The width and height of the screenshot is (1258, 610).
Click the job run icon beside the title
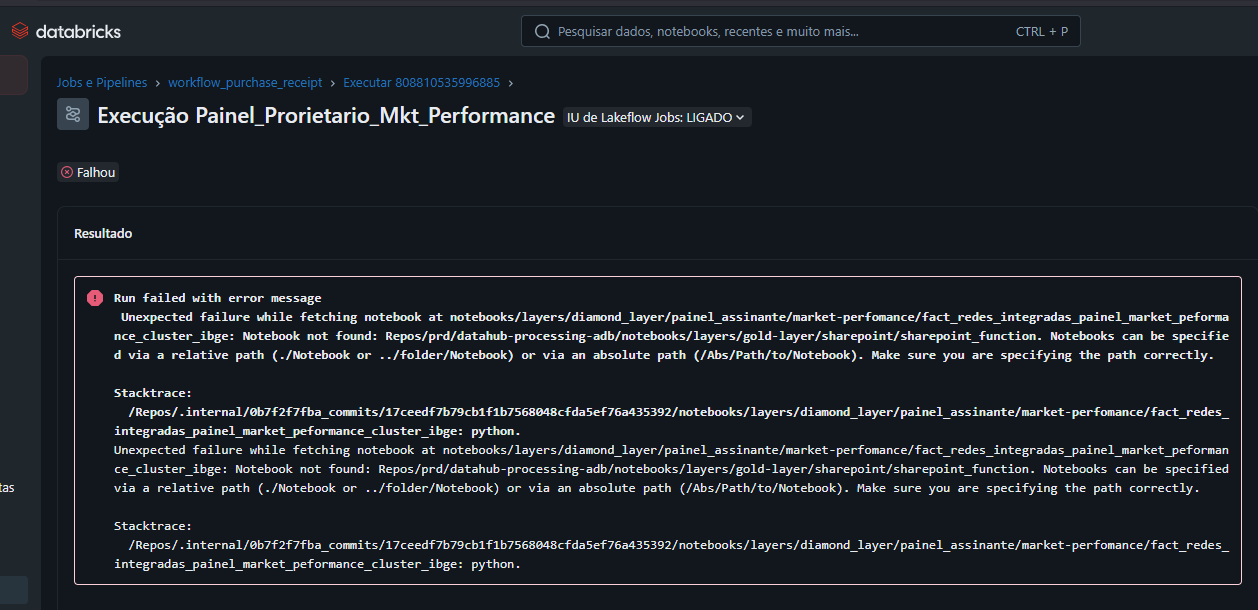73,115
